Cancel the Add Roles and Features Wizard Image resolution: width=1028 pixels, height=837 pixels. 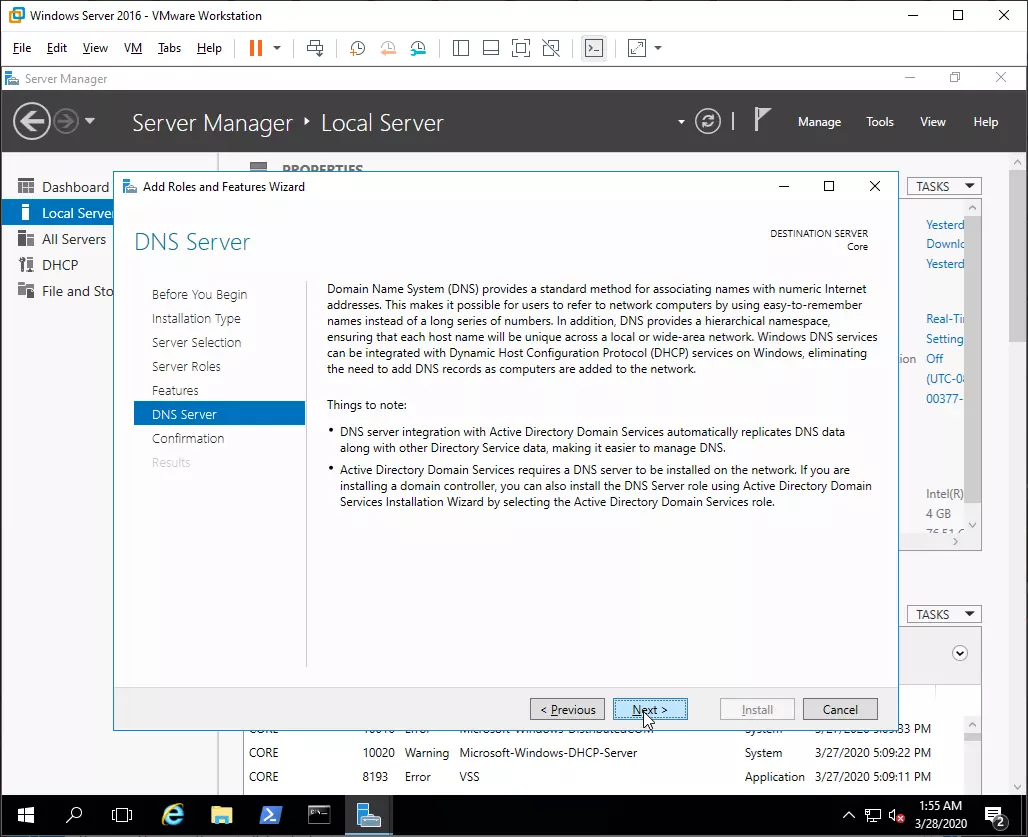click(x=840, y=709)
